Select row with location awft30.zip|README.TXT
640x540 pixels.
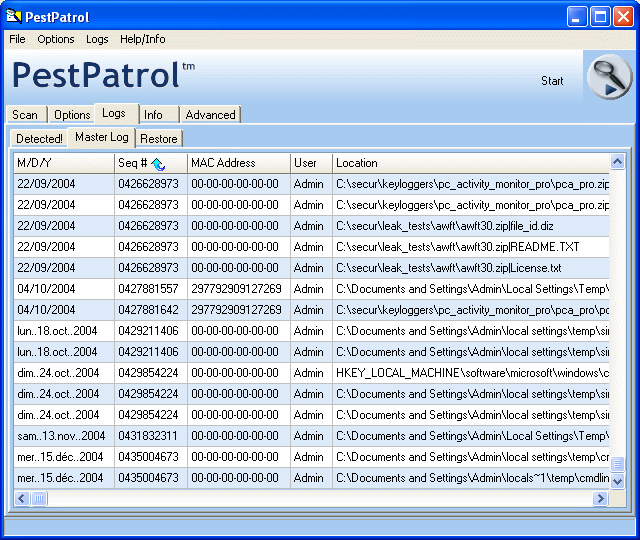pos(311,247)
